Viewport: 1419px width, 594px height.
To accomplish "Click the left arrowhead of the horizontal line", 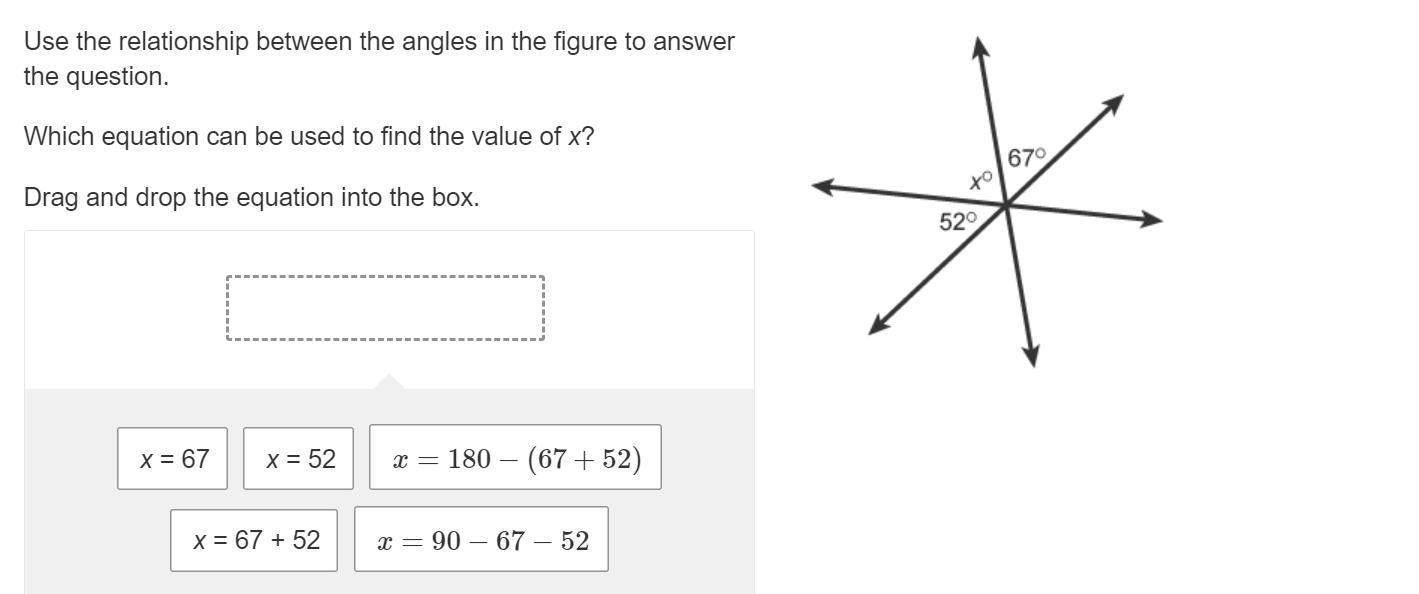I will (x=822, y=186).
